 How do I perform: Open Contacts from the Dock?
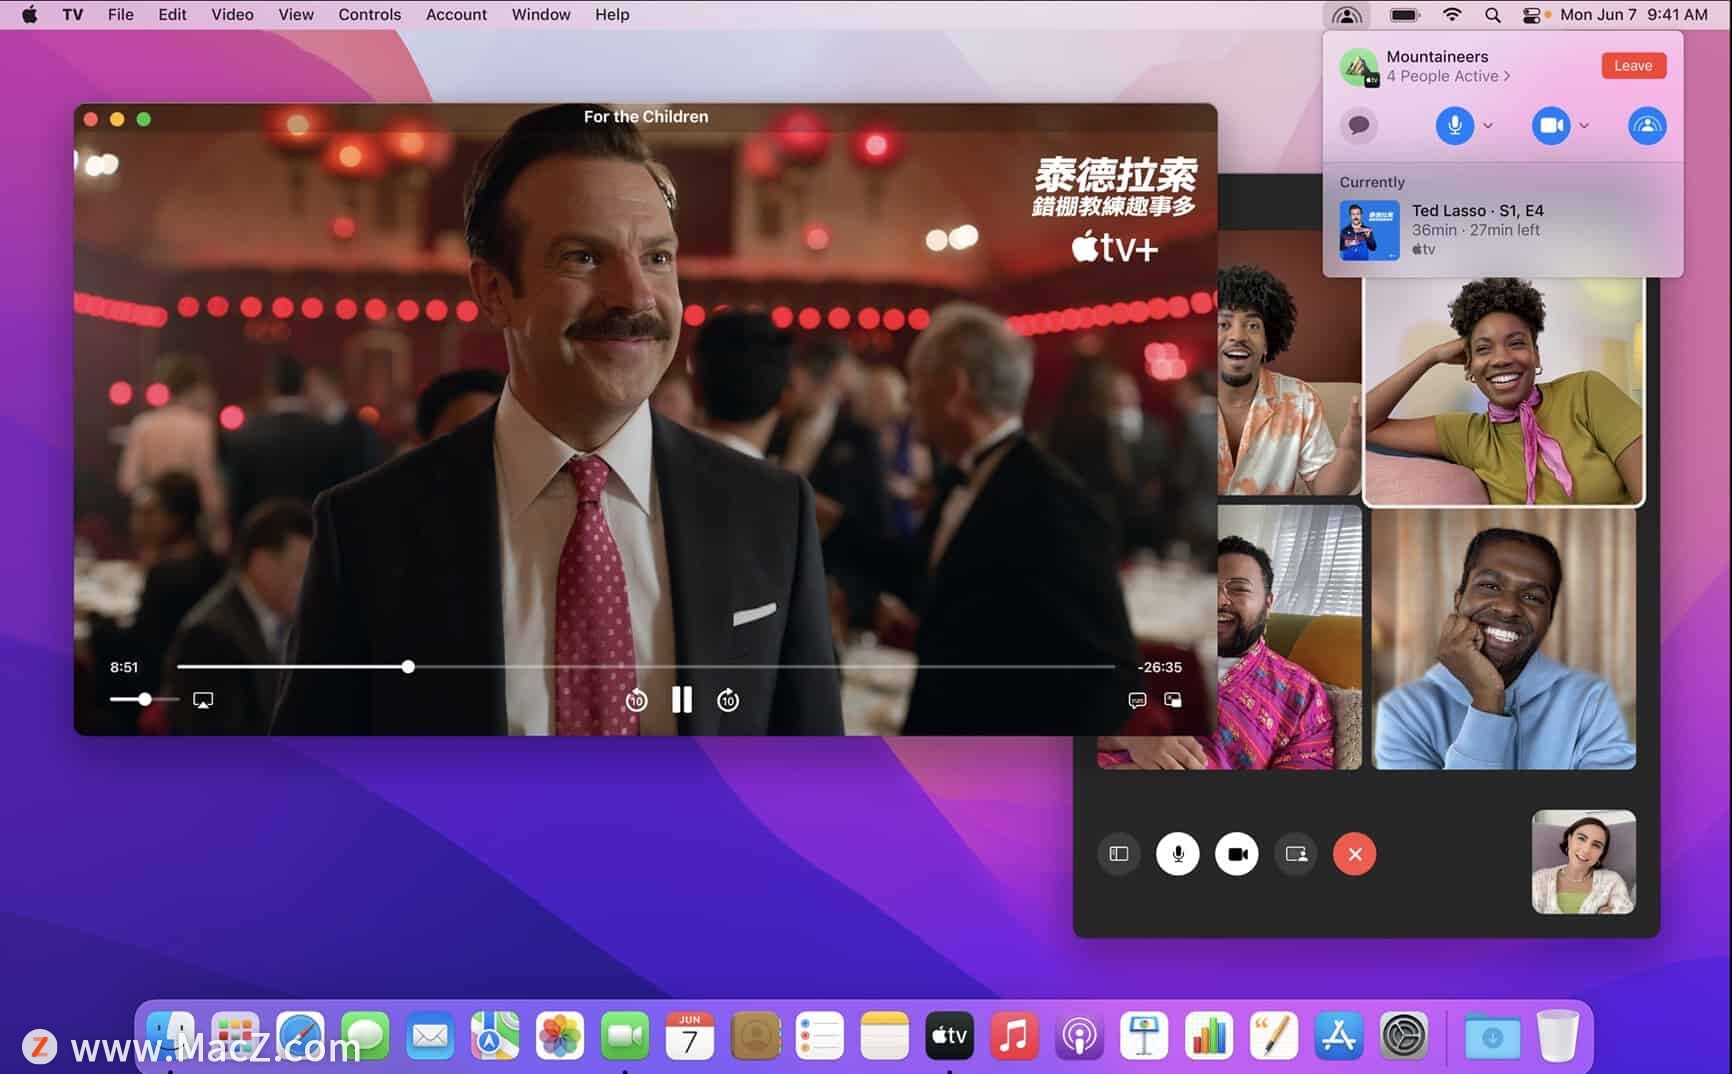(755, 1036)
